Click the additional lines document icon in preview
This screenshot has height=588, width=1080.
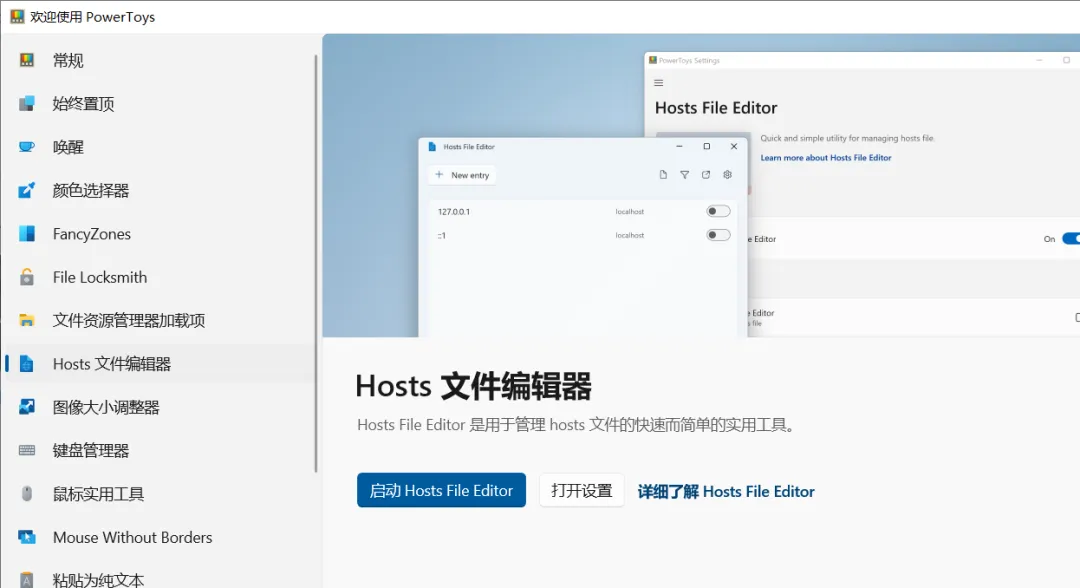point(663,175)
